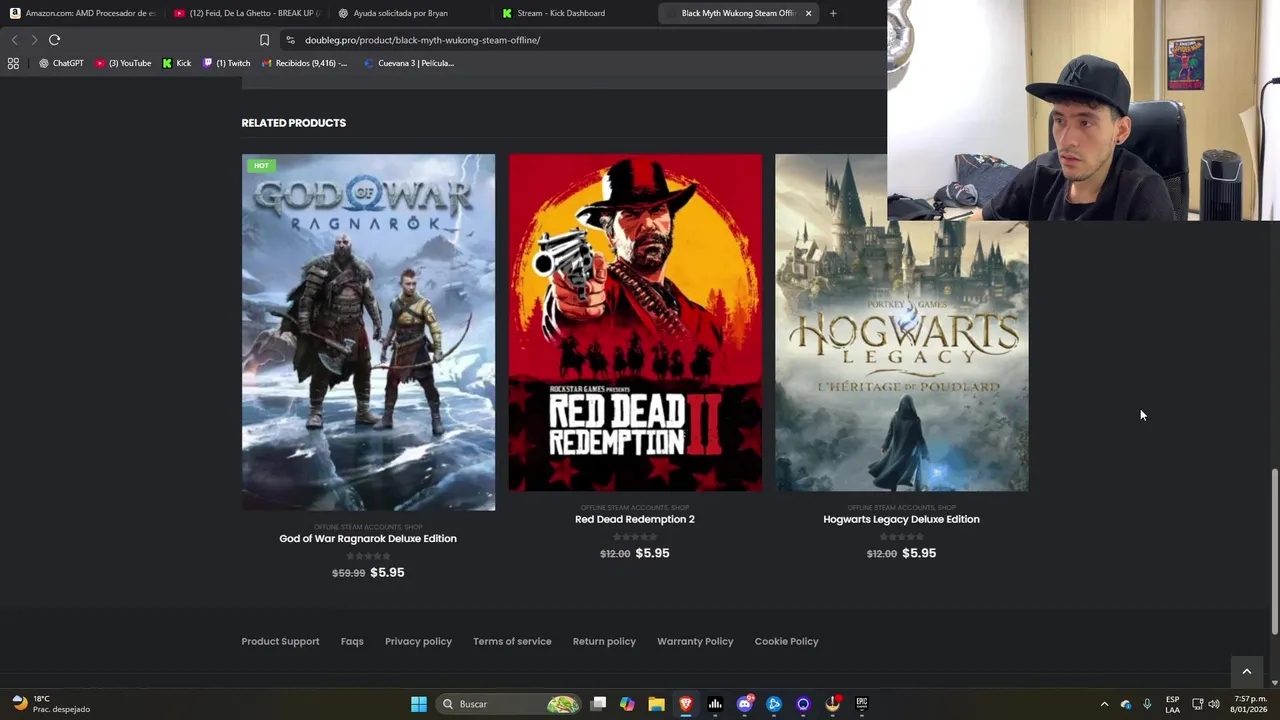Click $5.95 price under Hogwarts Legacy
This screenshot has width=1280, height=720.
pyautogui.click(x=919, y=553)
